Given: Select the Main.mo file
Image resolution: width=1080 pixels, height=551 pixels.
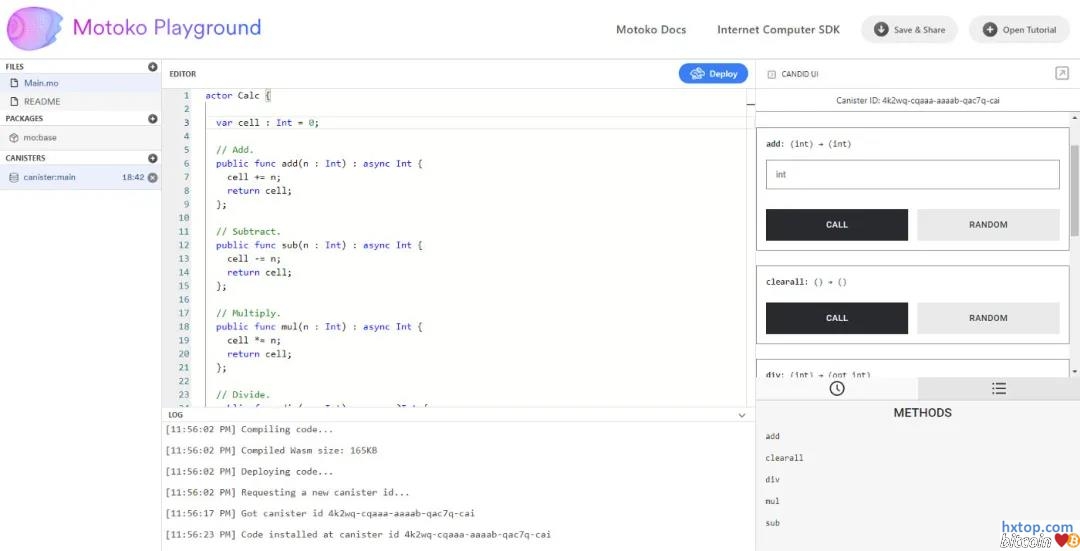Looking at the screenshot, I should 41,83.
